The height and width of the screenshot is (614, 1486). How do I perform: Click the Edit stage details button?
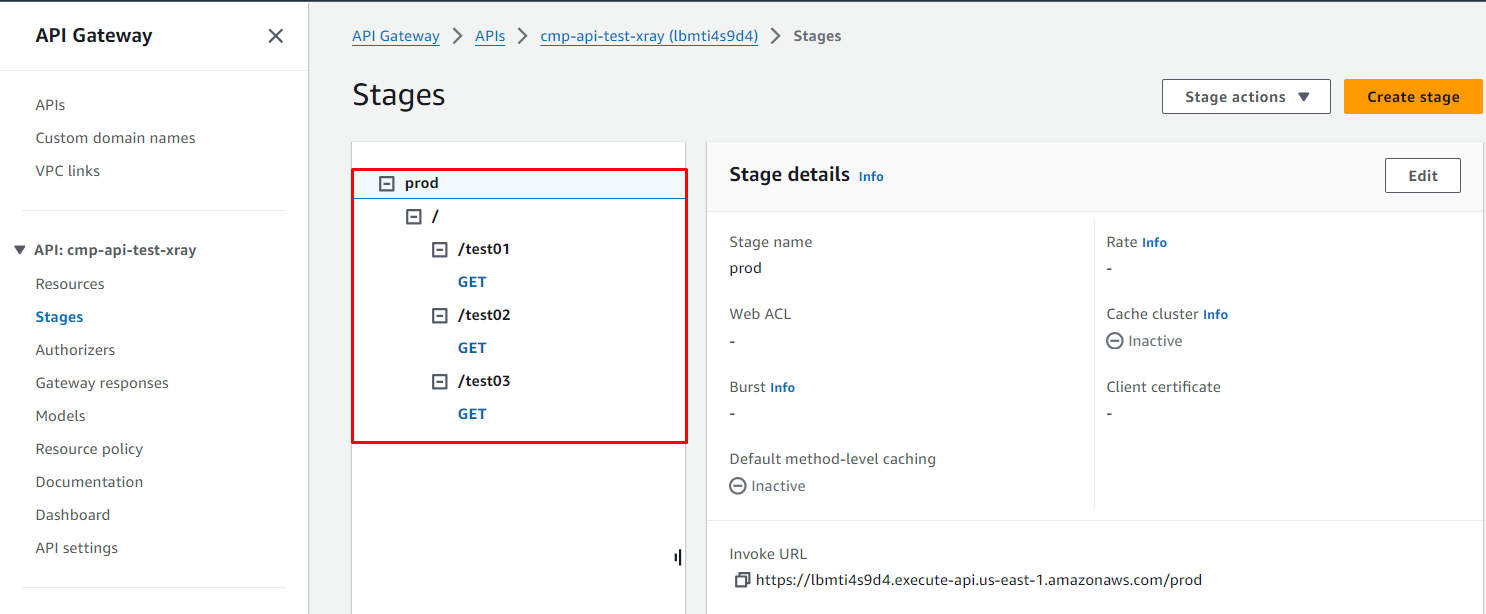click(x=1422, y=176)
